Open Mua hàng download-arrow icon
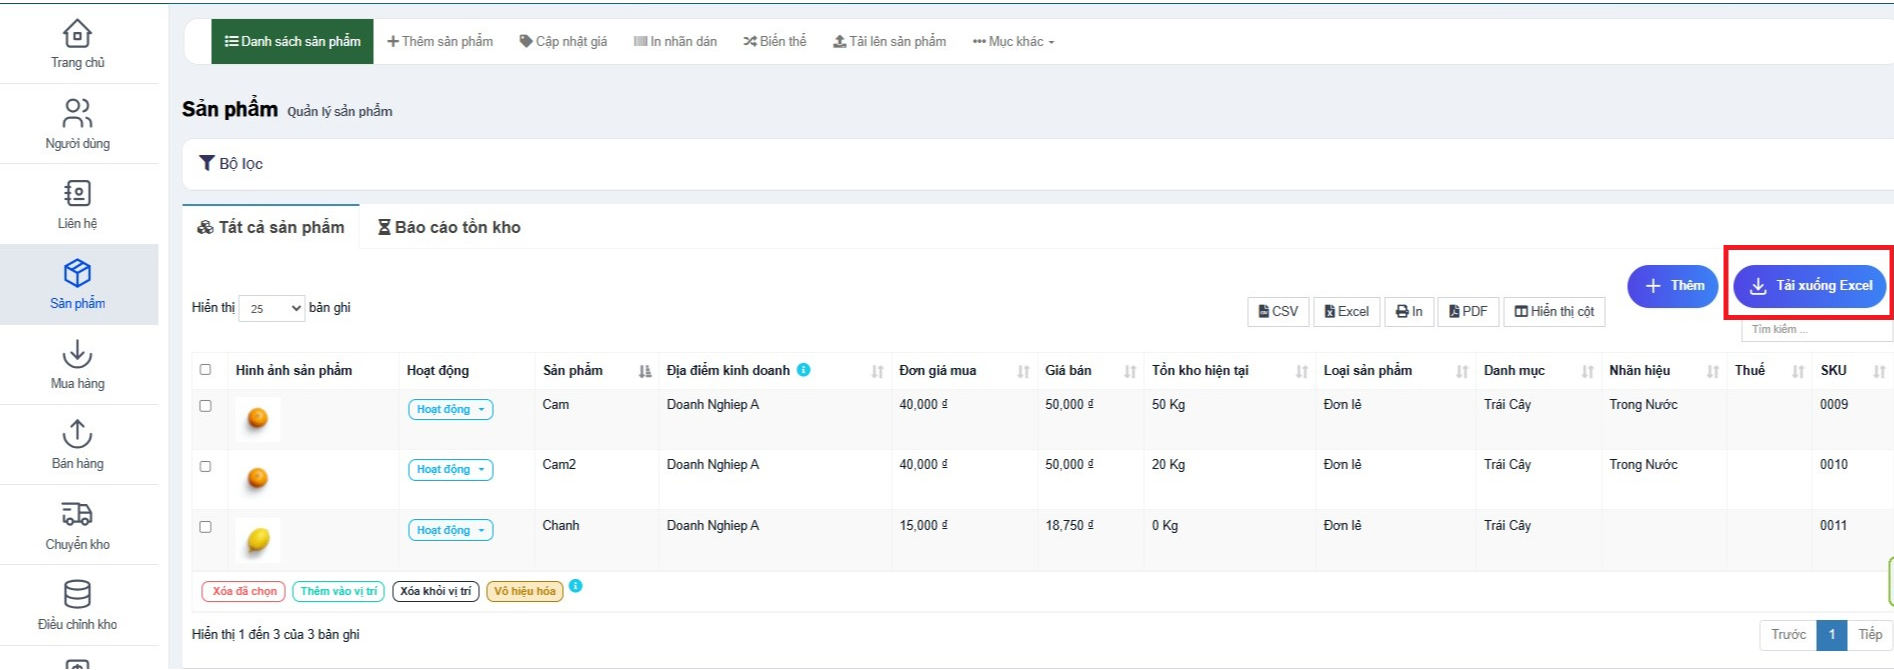The height and width of the screenshot is (670, 1894). point(77,354)
